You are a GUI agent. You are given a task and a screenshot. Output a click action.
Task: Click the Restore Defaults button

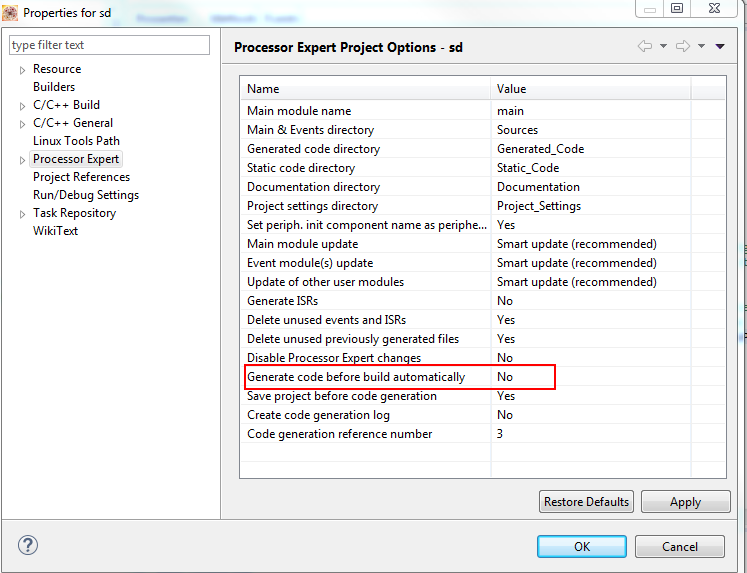tap(586, 502)
